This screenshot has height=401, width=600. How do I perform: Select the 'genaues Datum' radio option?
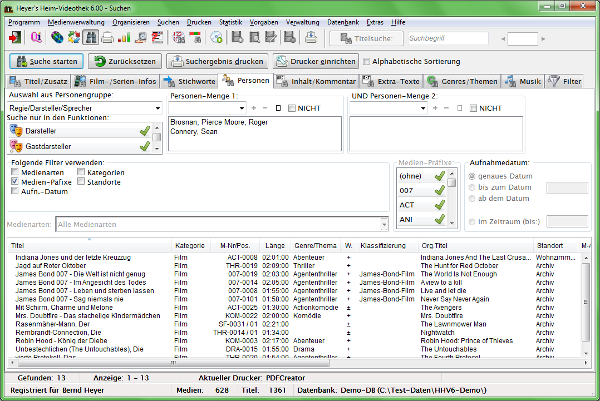(471, 176)
